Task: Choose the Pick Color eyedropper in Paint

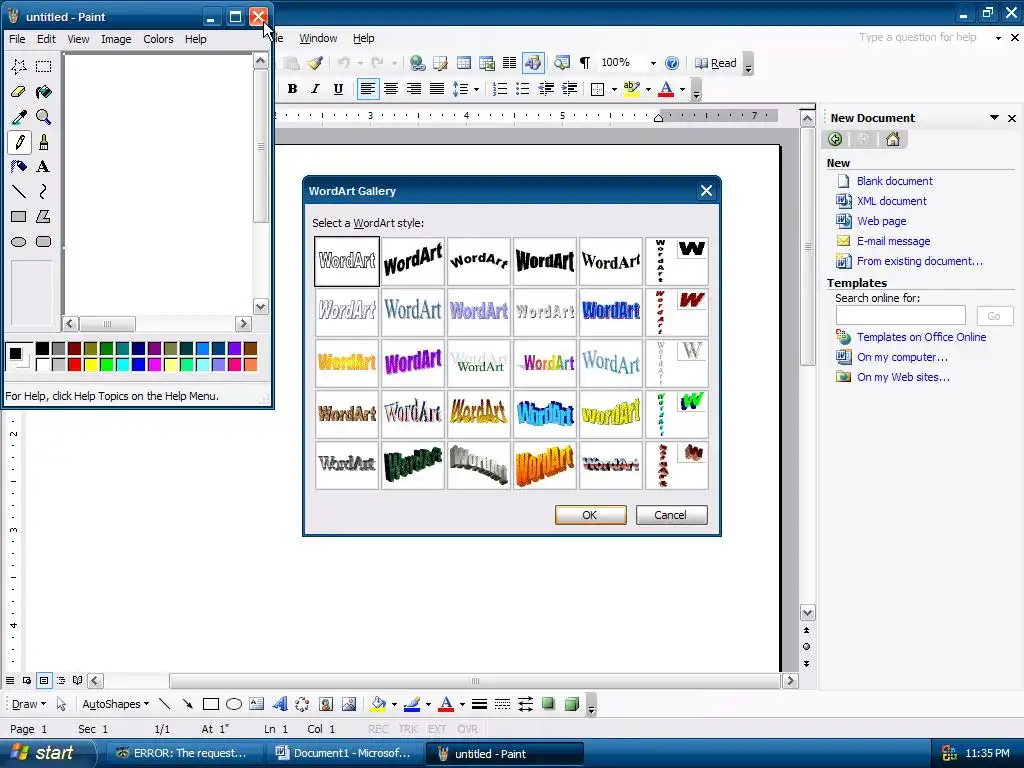Action: pyautogui.click(x=18, y=117)
